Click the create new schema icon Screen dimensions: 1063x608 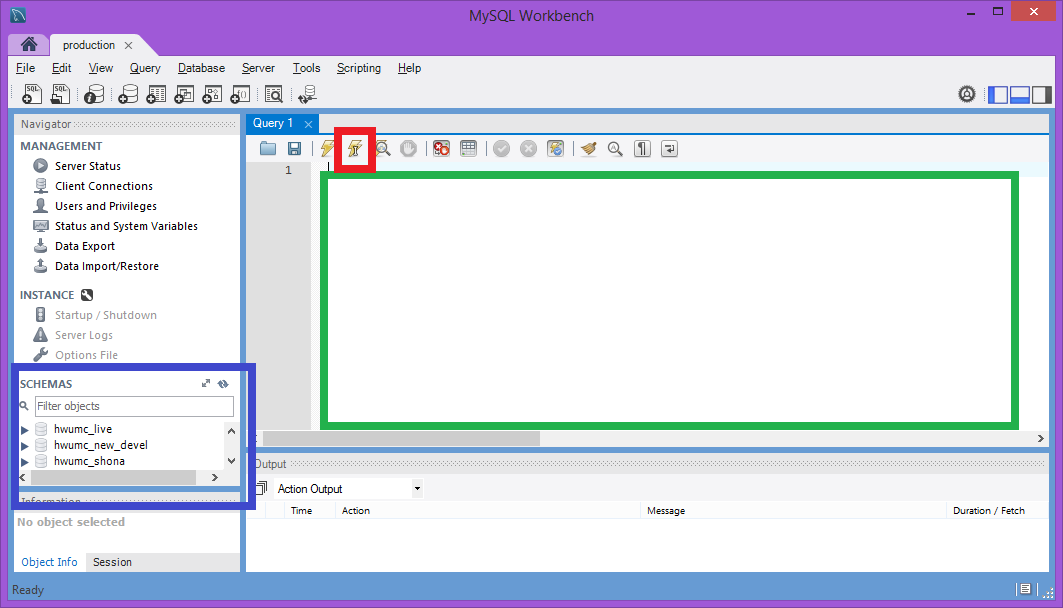127,94
